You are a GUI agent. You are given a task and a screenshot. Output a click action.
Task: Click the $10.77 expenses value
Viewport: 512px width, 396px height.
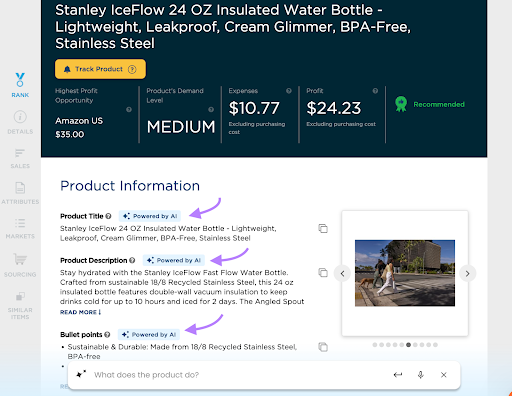click(254, 108)
